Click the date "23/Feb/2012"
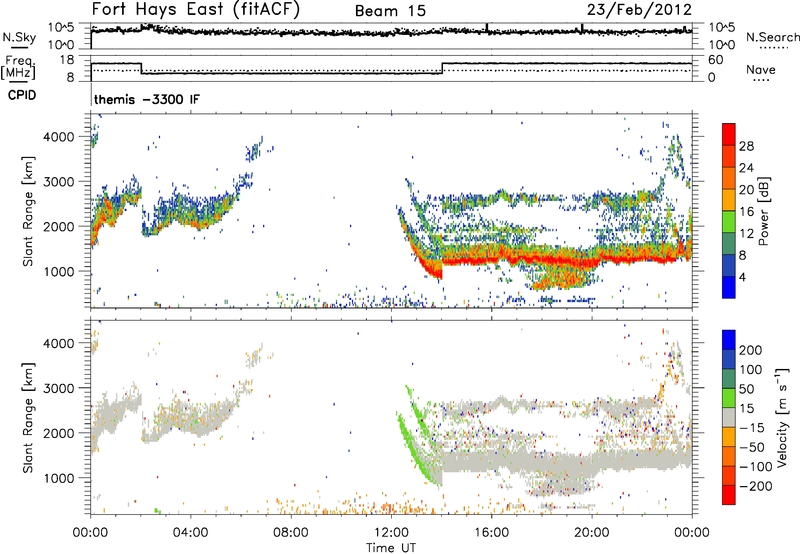Image resolution: width=800 pixels, height=554 pixels. click(639, 10)
